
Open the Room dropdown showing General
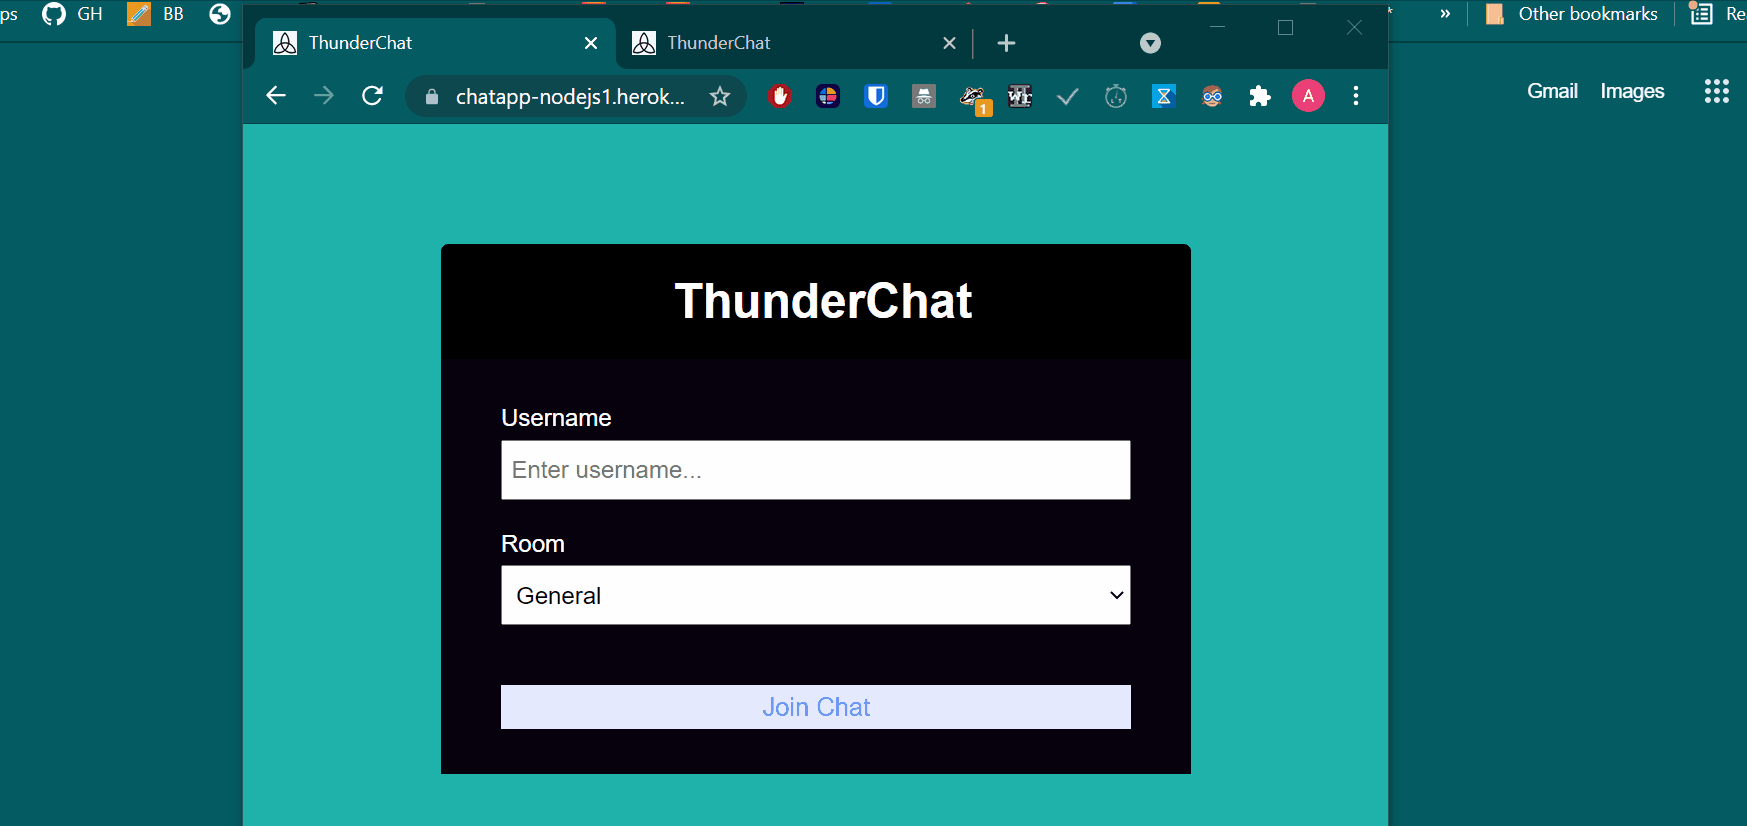[816, 595]
